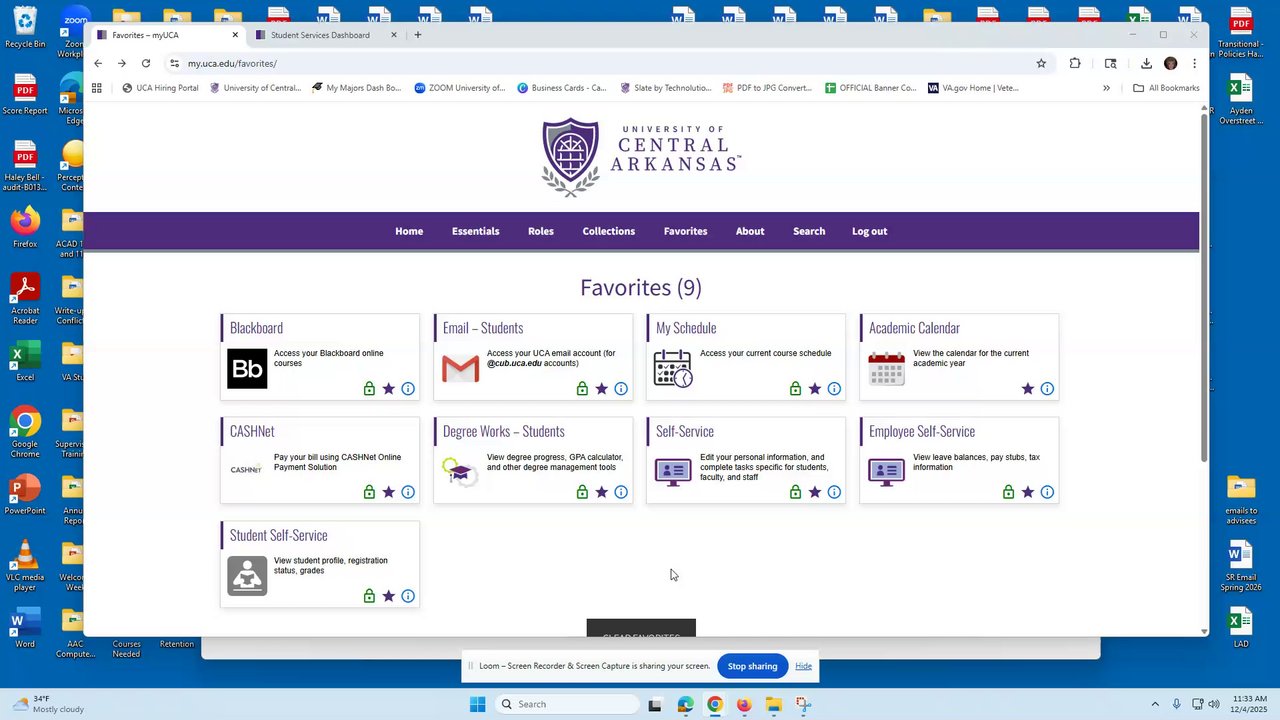
Task: Open Favorites in the navigation bar
Action: tap(686, 231)
